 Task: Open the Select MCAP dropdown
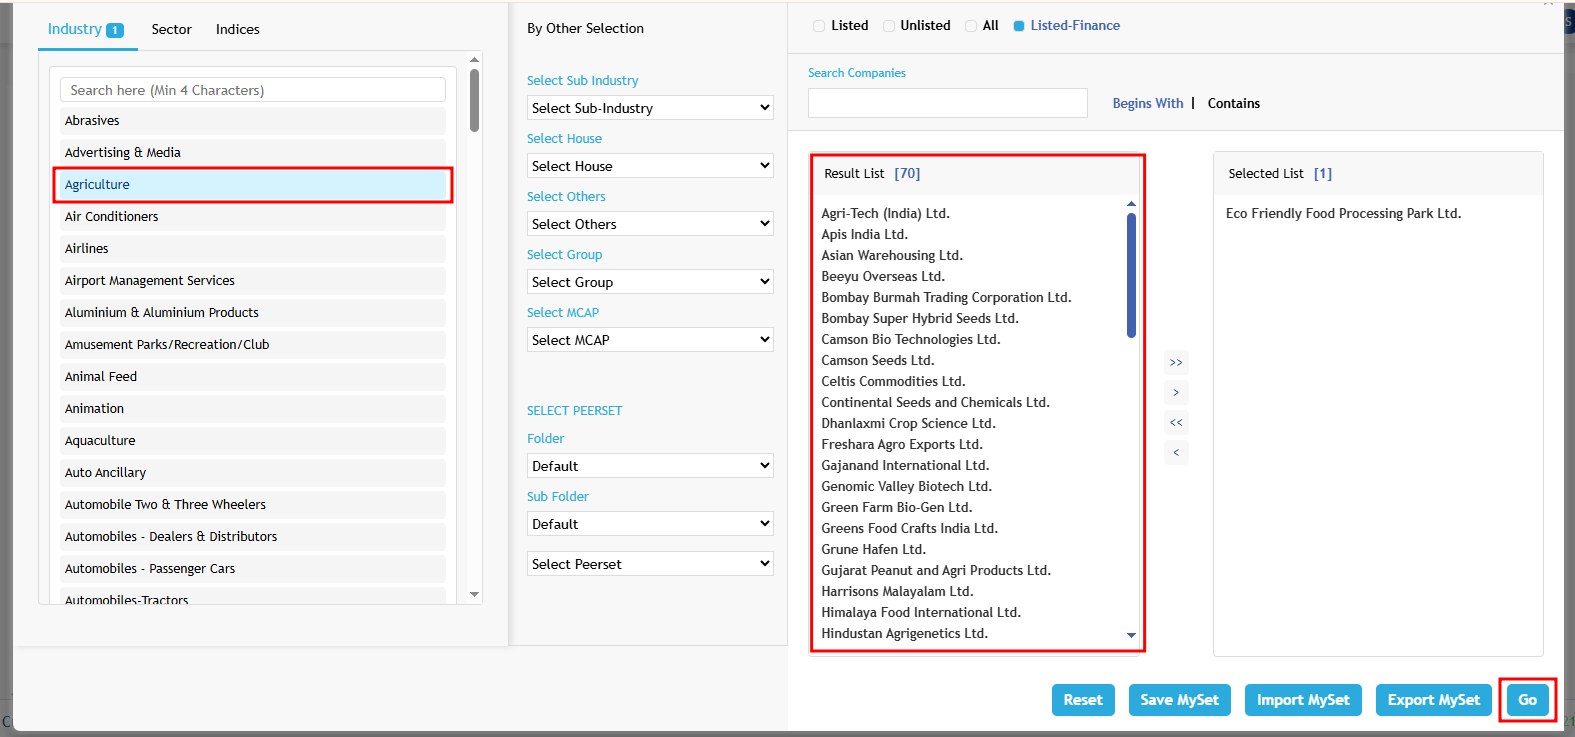(x=650, y=340)
